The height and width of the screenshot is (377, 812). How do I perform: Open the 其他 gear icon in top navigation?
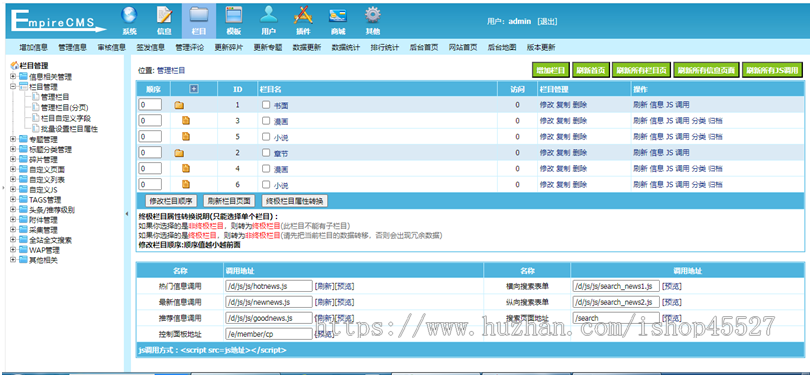373,14
